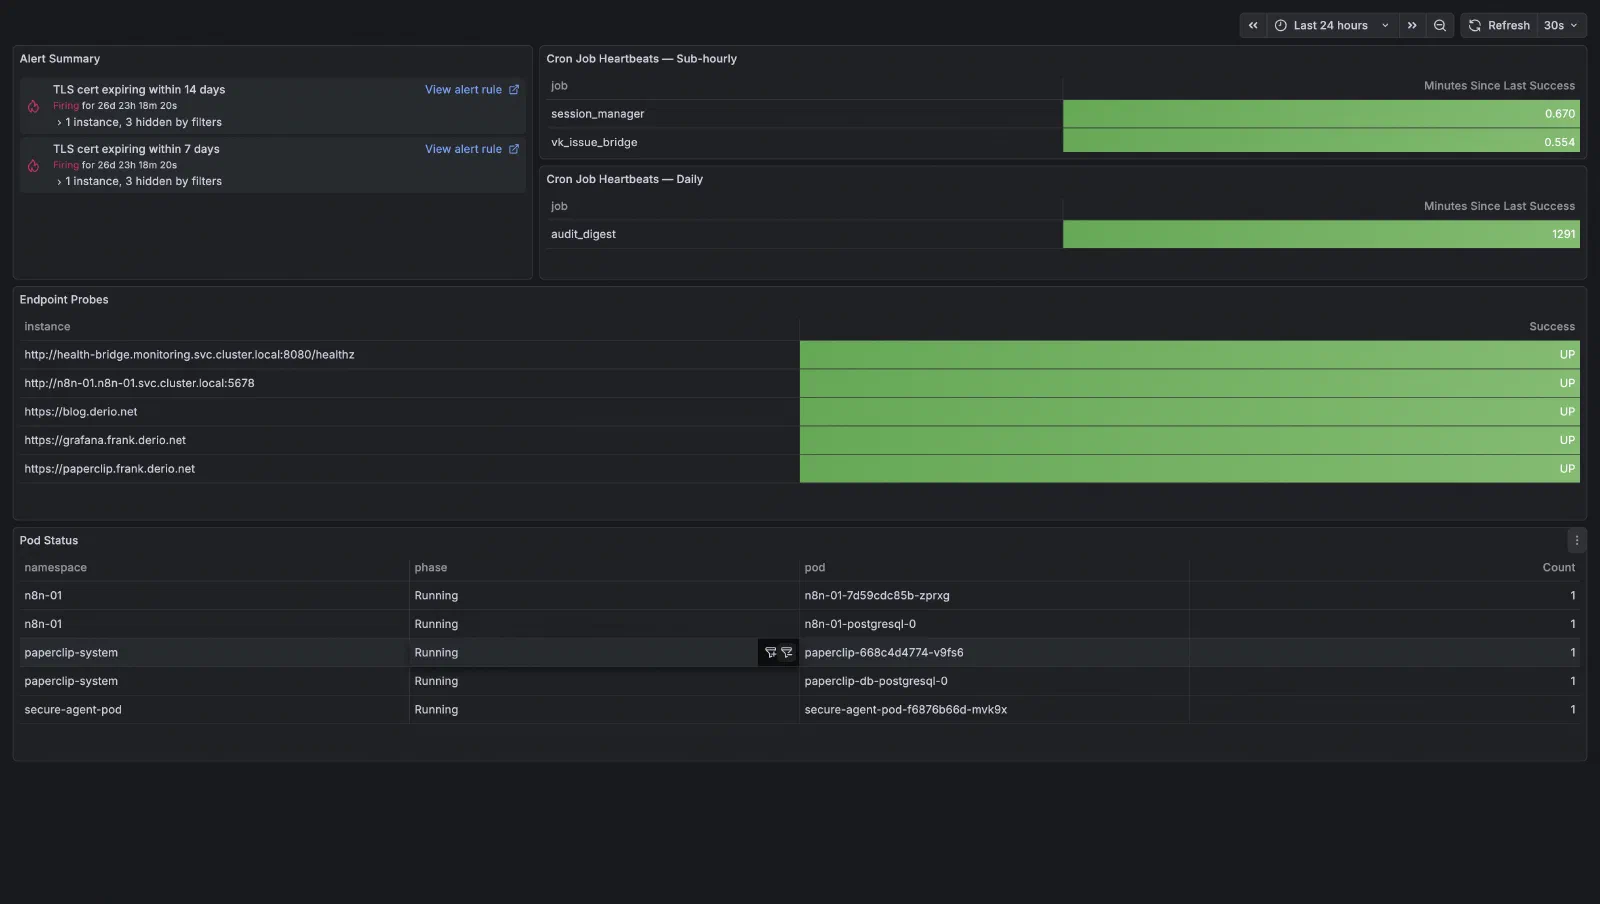Click UP status bar for health-bridge endpoint

coord(1190,355)
